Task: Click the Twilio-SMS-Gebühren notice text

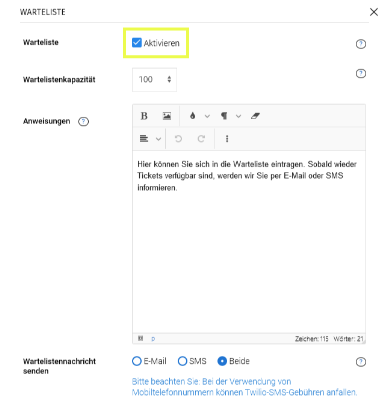Action: [x=244, y=387]
